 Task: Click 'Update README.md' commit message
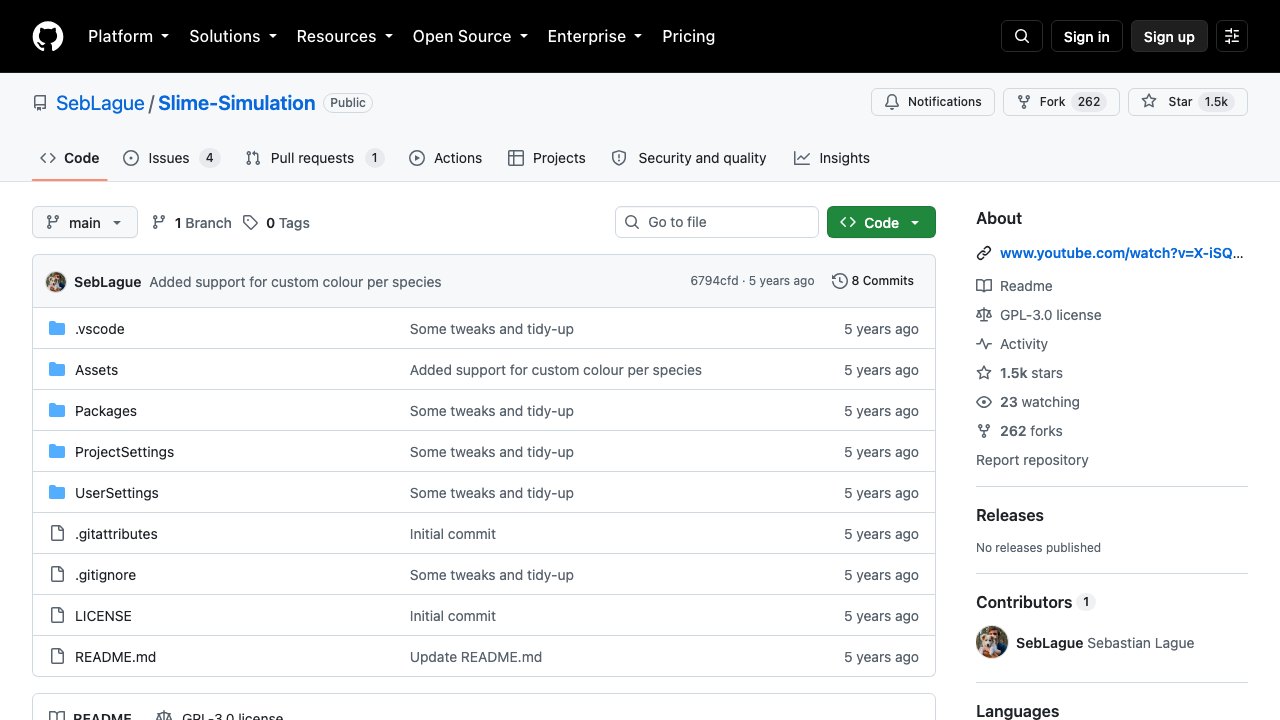476,657
